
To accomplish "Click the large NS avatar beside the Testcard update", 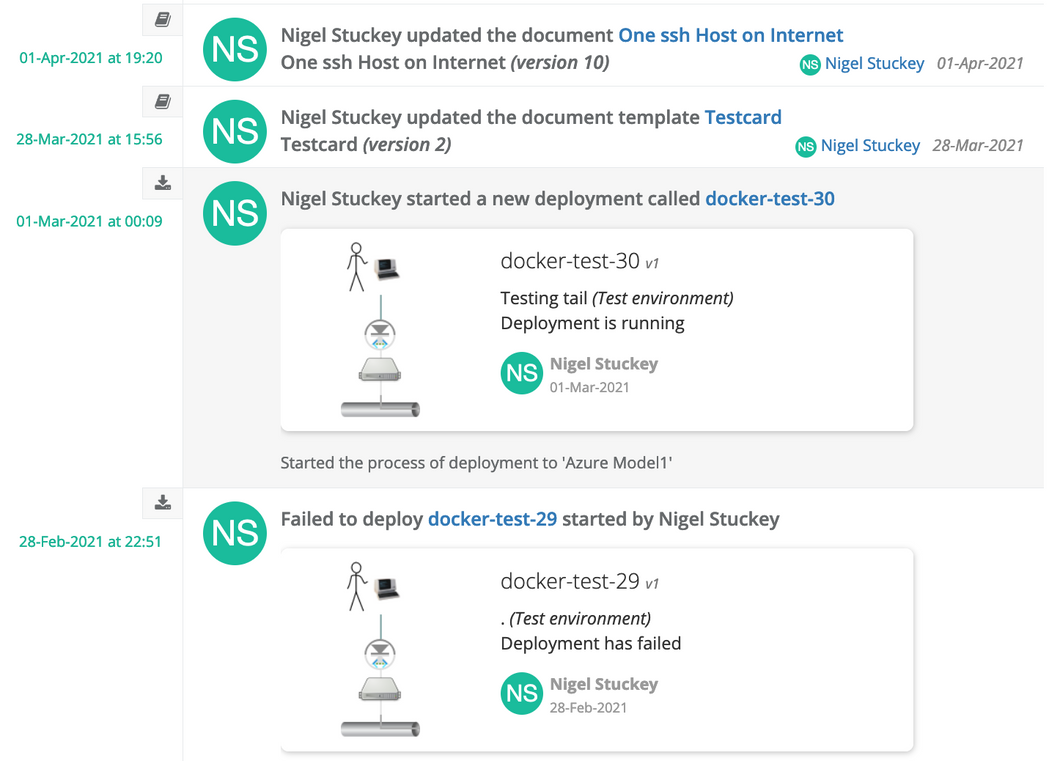I will [x=235, y=131].
